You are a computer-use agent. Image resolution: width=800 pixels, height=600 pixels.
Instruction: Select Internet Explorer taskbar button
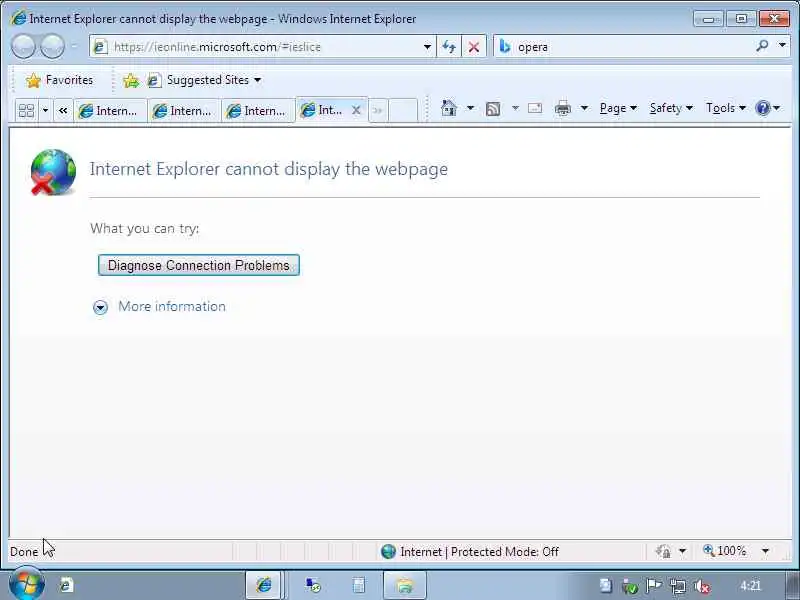[x=263, y=585]
